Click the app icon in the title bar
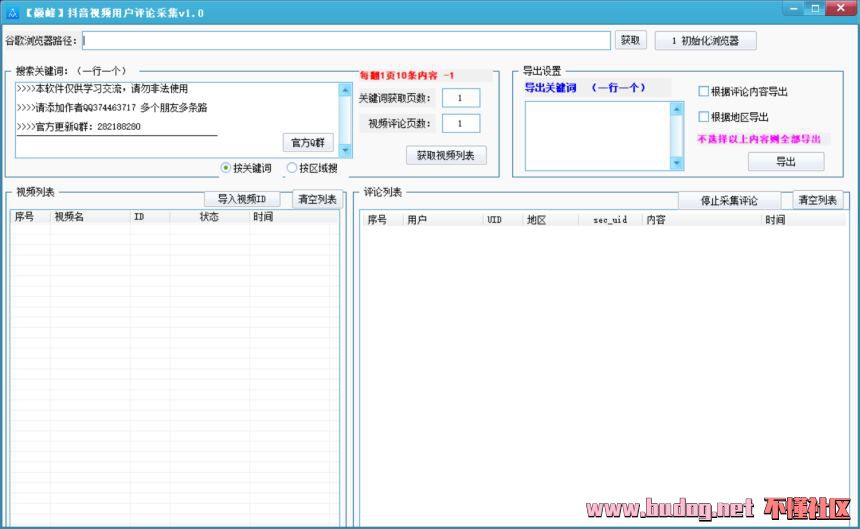This screenshot has height=529, width=860. point(13,13)
